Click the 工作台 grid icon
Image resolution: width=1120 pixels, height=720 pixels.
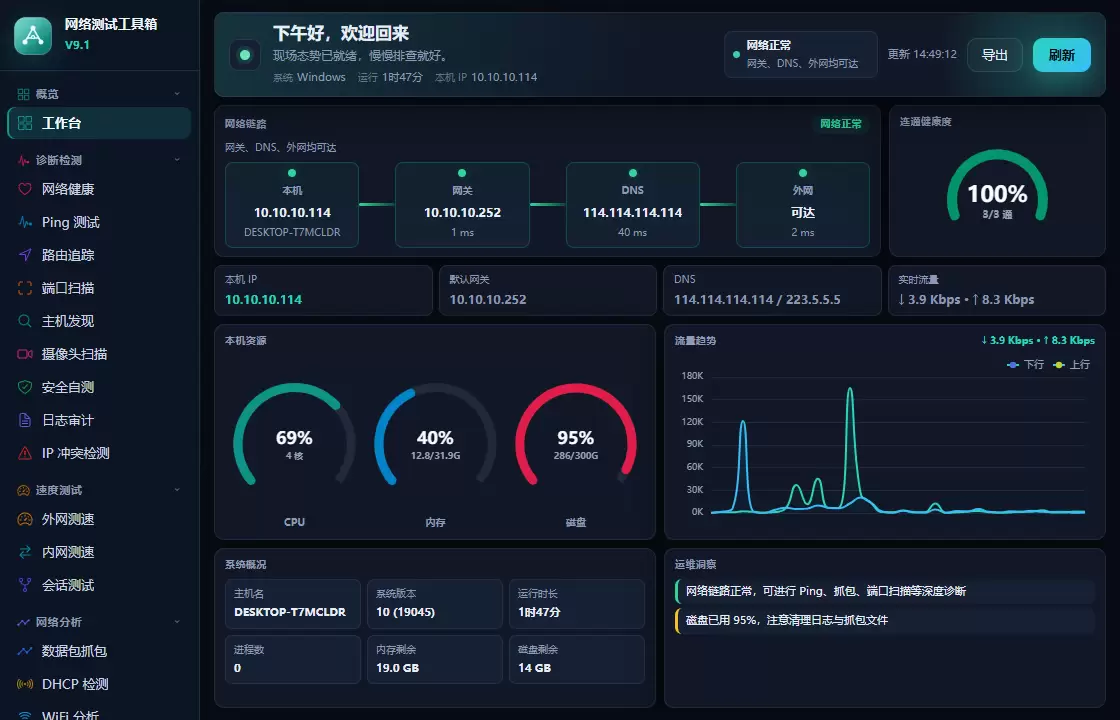(25, 123)
